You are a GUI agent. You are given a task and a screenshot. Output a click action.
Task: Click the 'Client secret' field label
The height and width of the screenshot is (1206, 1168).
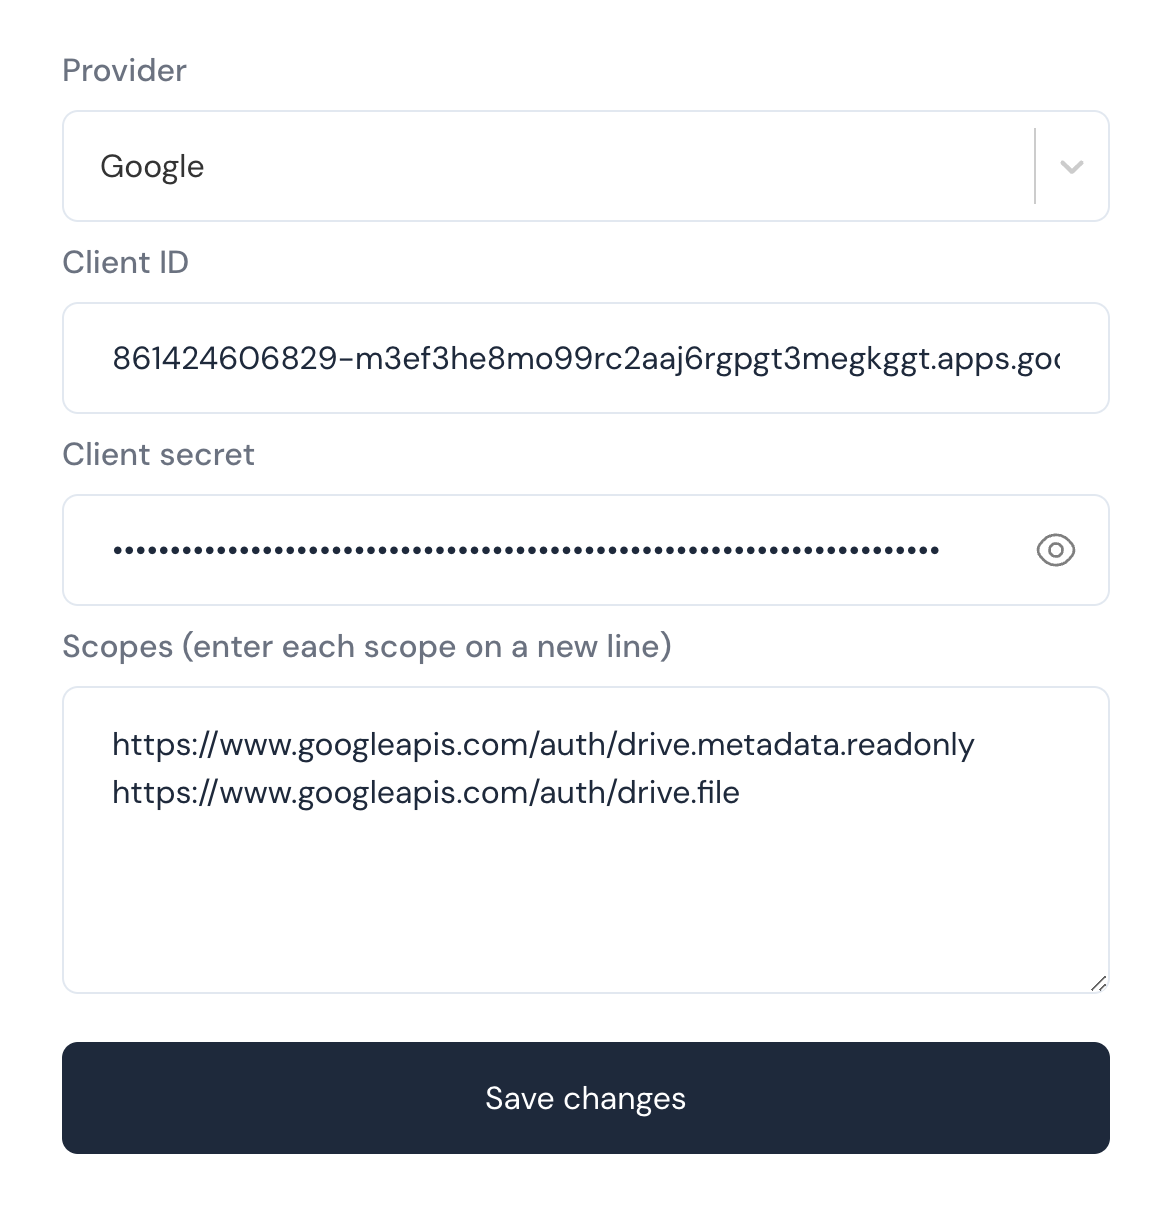click(158, 455)
